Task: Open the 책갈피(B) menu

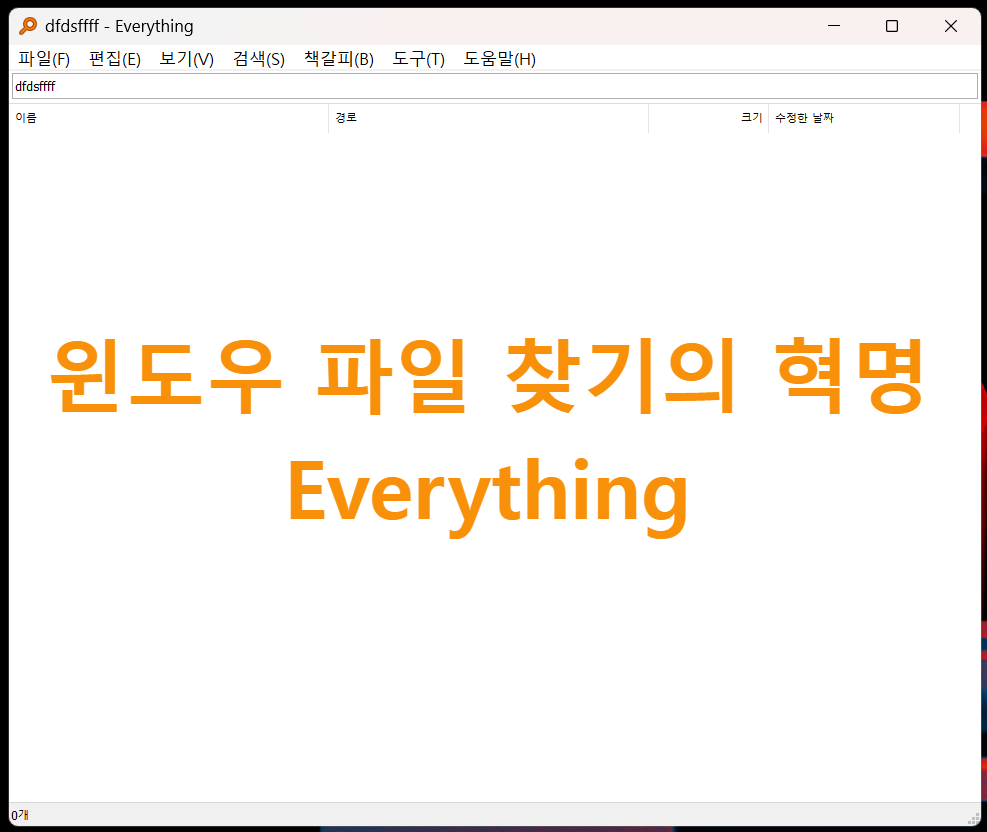Action: [x=339, y=59]
